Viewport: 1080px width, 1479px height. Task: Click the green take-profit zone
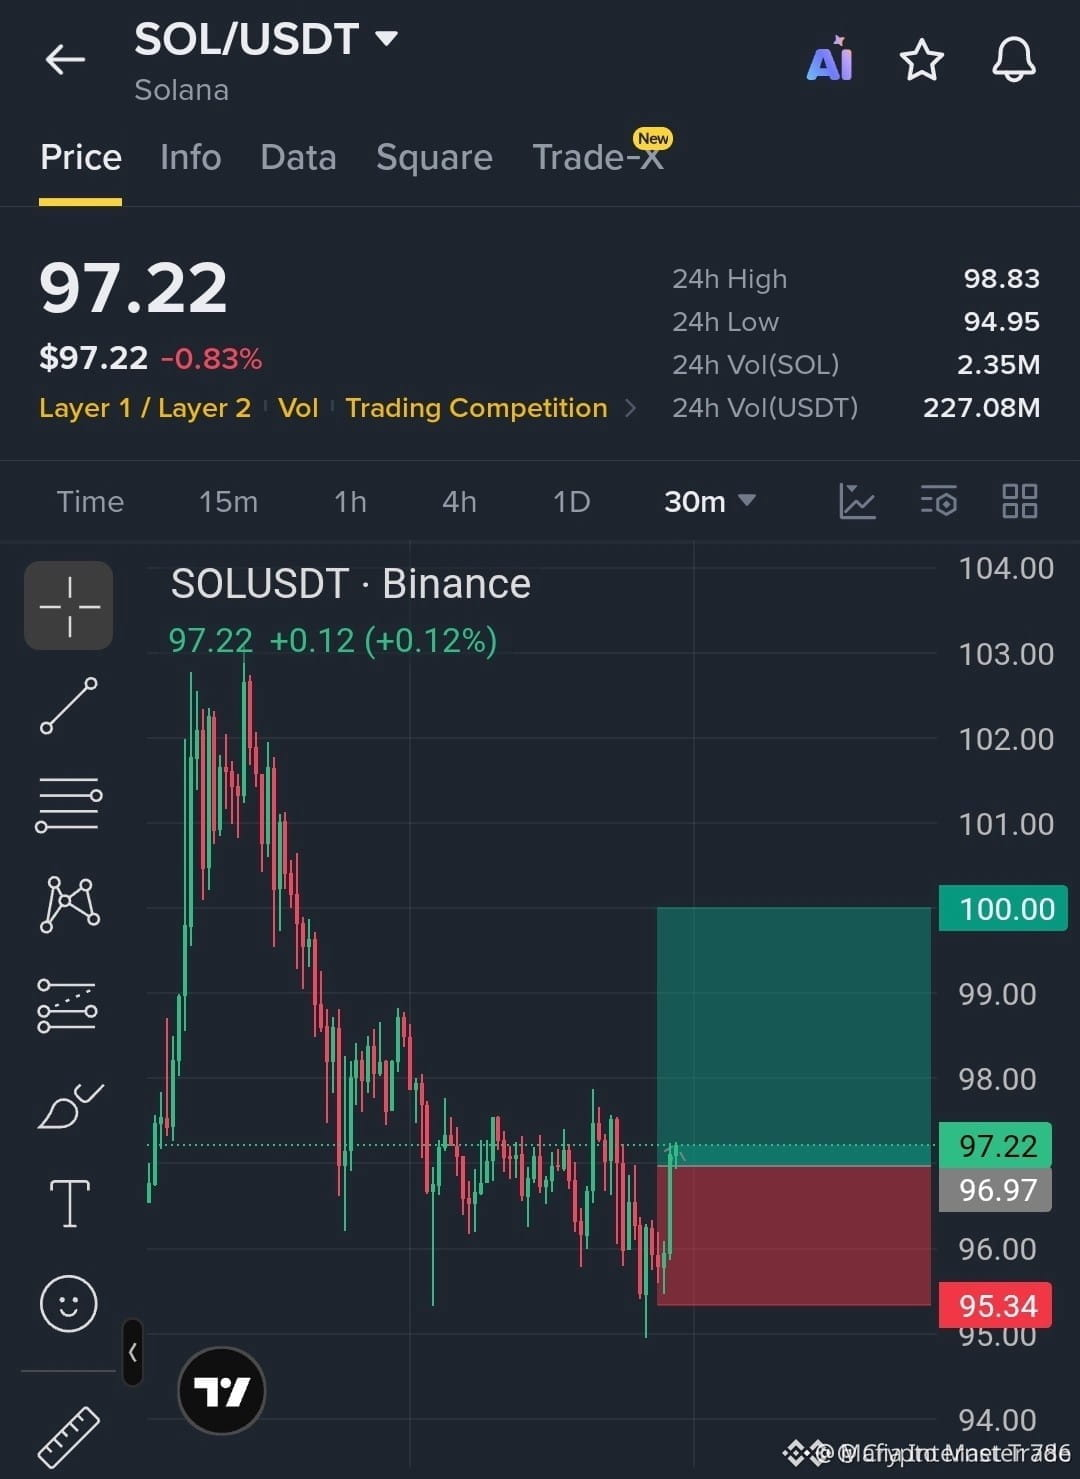point(794,1036)
